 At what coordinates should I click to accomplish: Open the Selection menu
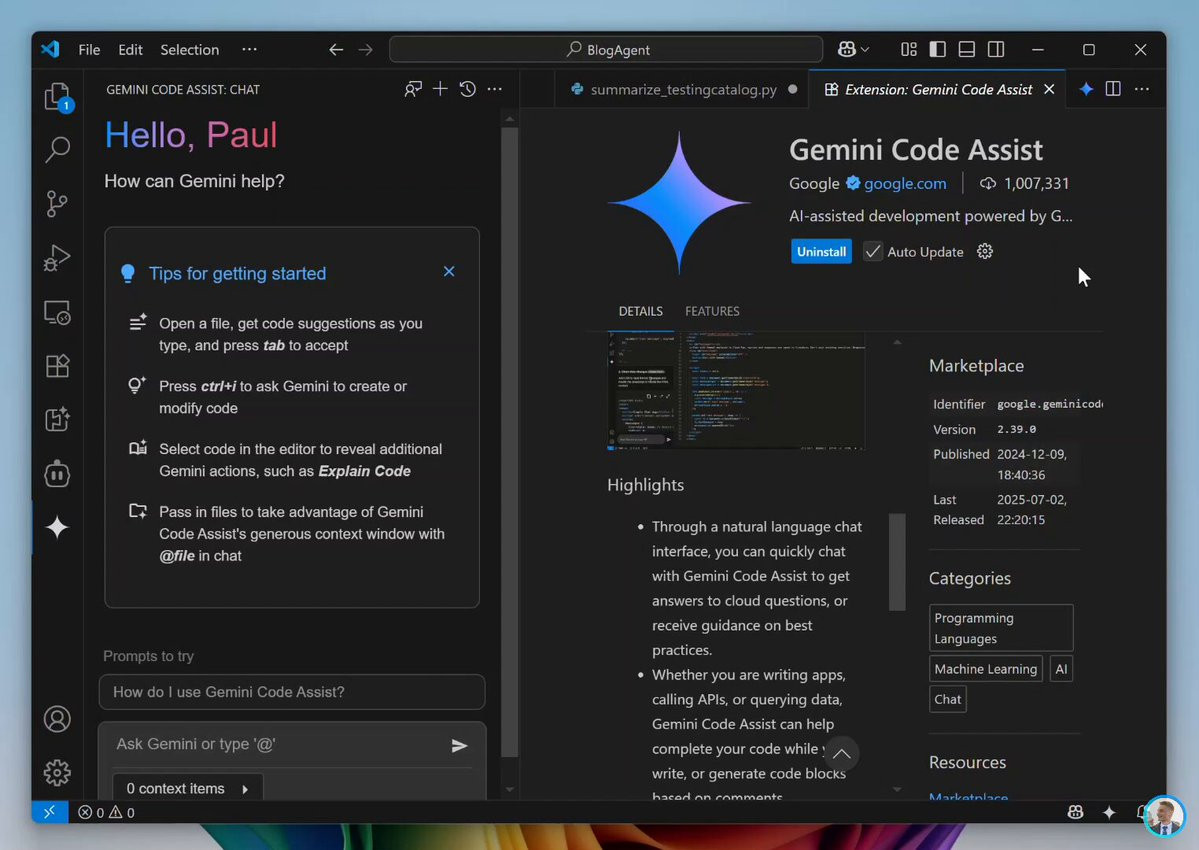(190, 50)
